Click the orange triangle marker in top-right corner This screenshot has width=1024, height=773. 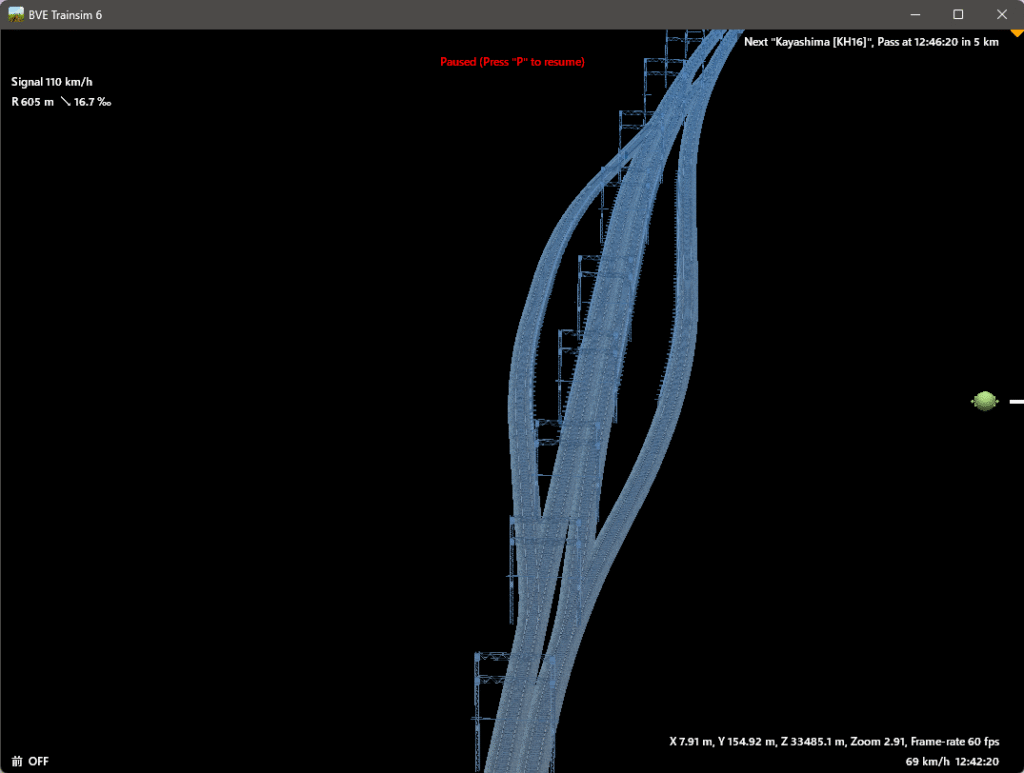(1016, 34)
